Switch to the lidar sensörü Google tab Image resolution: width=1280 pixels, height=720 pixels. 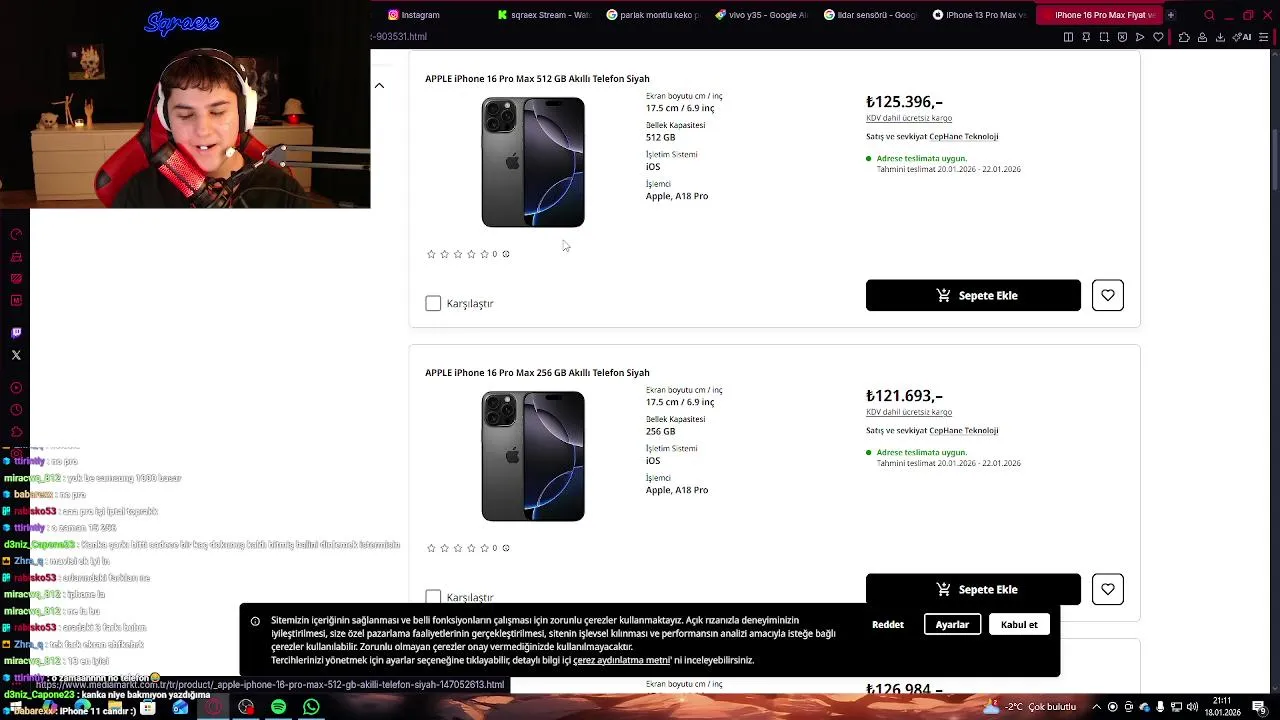tap(871, 15)
